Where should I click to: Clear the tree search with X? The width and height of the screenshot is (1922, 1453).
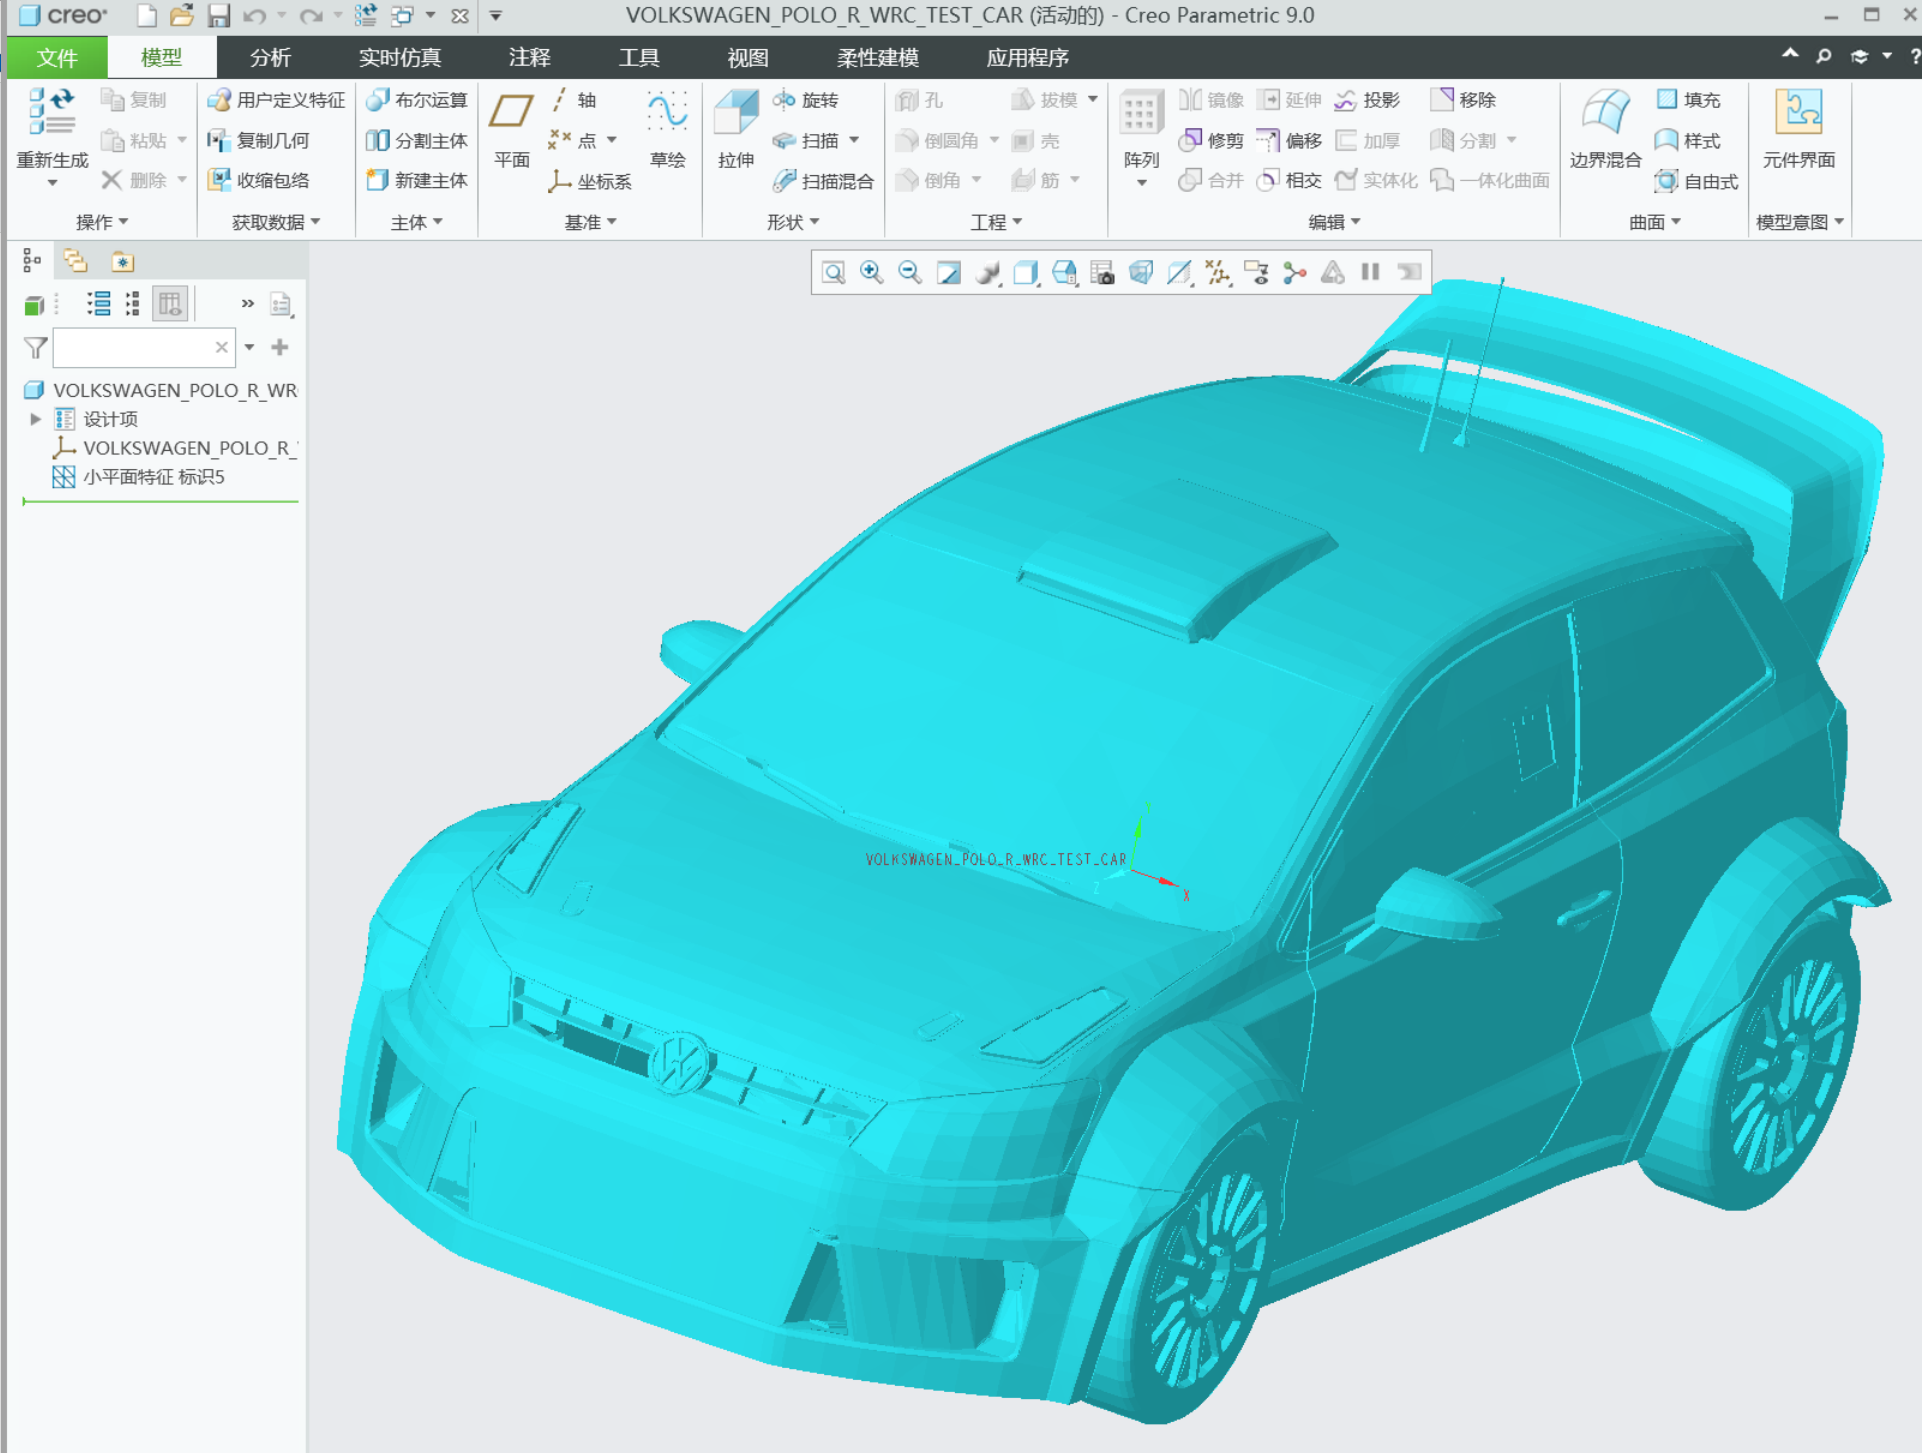tap(221, 348)
